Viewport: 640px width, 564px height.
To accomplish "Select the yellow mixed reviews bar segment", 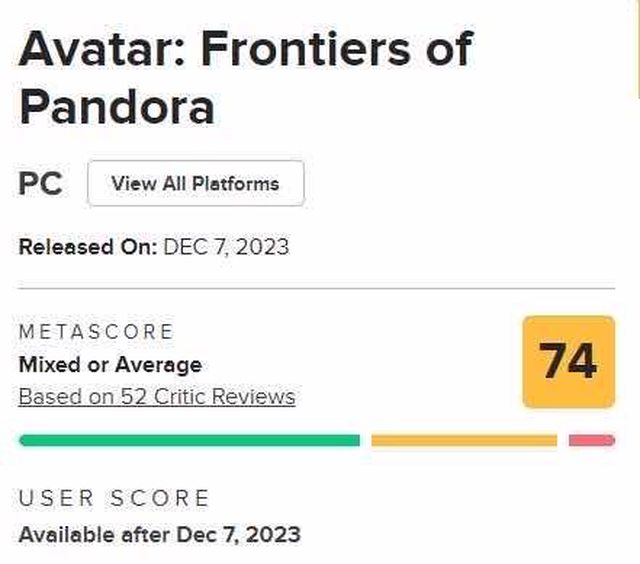I will (463, 440).
